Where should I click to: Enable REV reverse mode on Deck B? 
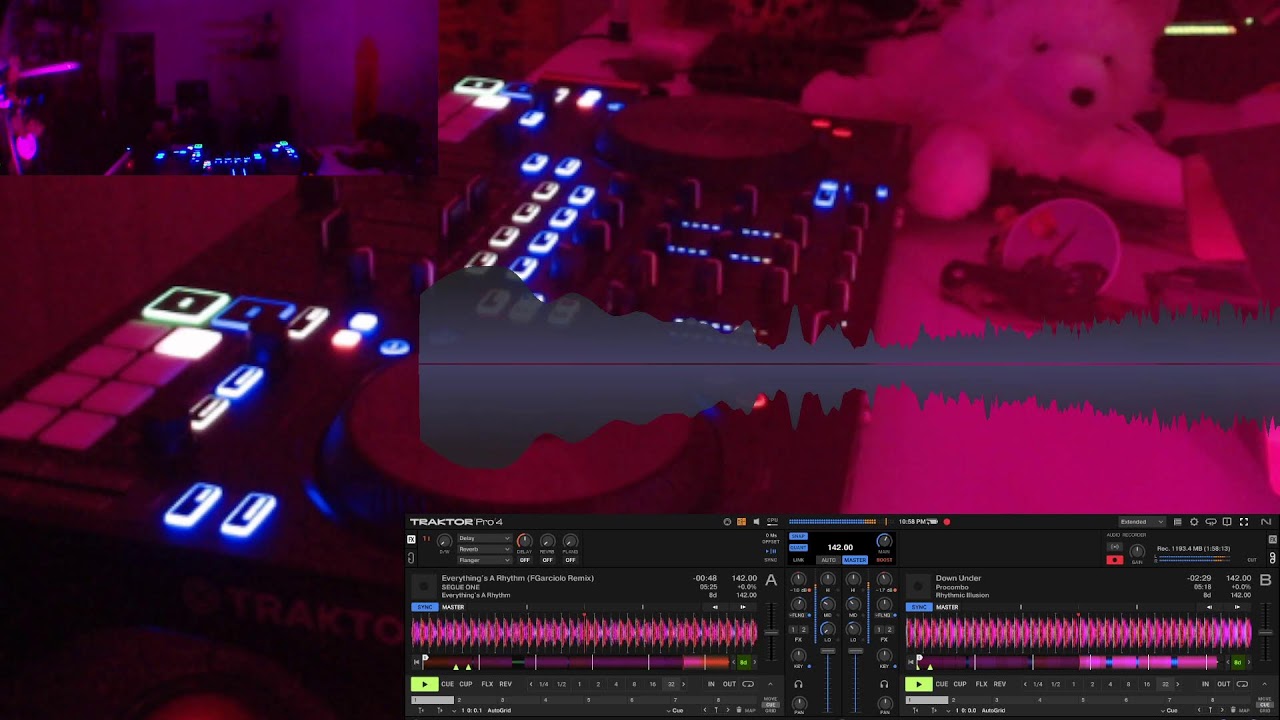click(1000, 684)
